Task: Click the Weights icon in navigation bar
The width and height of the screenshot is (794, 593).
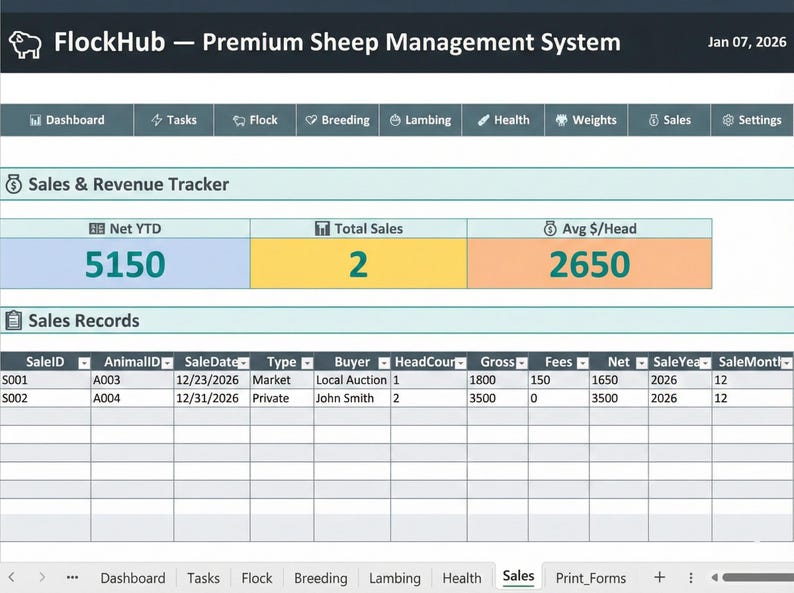Action: coord(562,120)
